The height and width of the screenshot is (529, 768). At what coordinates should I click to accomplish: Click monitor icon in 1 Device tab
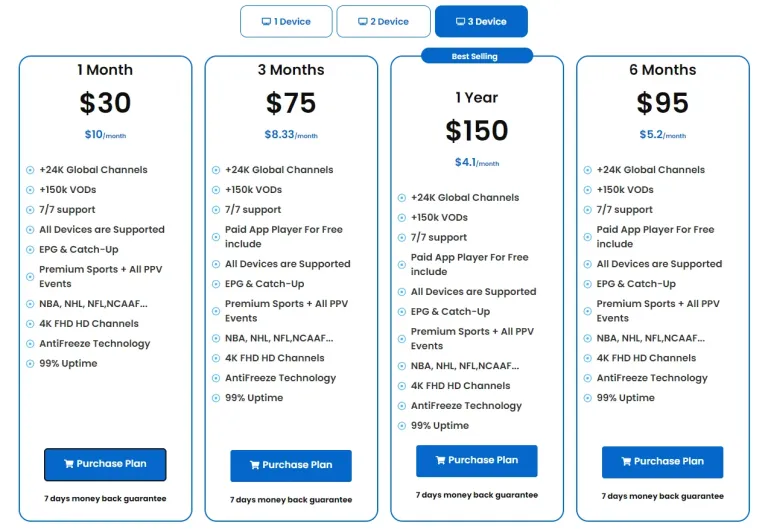(266, 22)
